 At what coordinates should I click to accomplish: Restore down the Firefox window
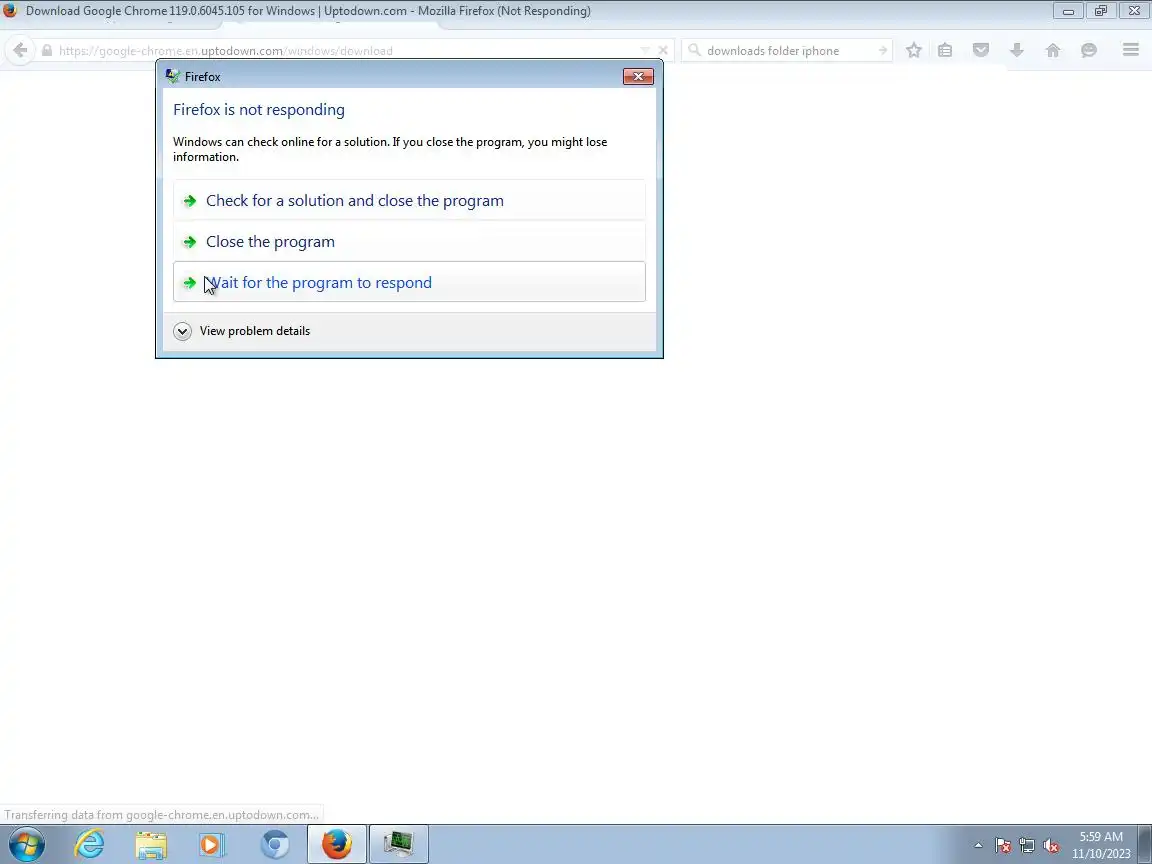point(1101,11)
